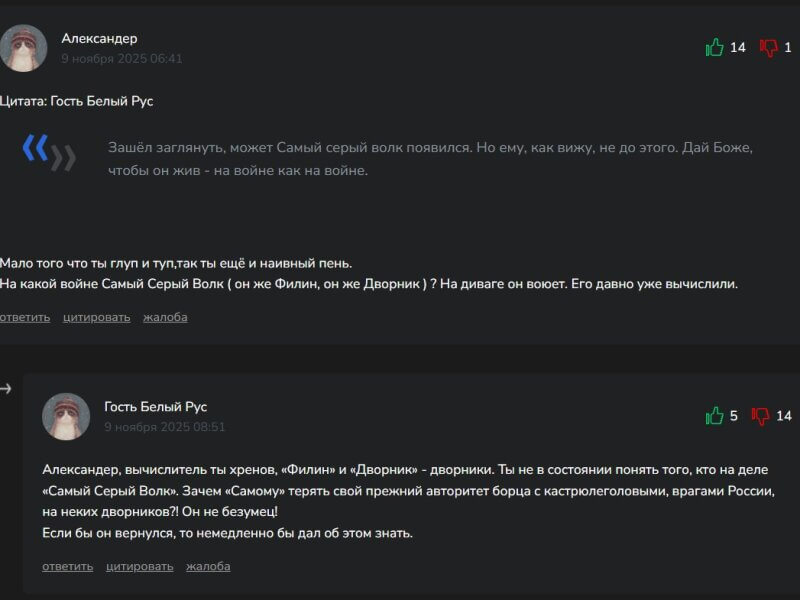Open the username Александр in comment header
The image size is (800, 600).
[x=99, y=38]
